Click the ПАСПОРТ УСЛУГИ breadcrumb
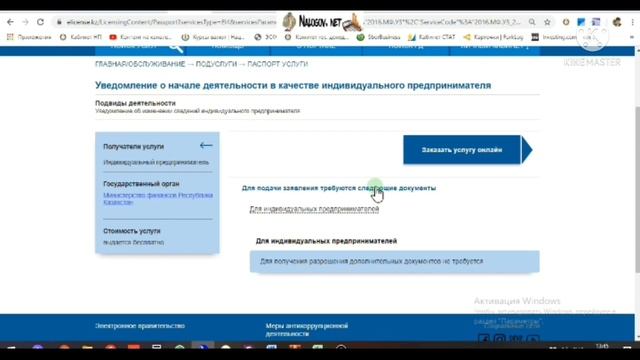Viewport: 640px width, 360px height. (x=278, y=64)
